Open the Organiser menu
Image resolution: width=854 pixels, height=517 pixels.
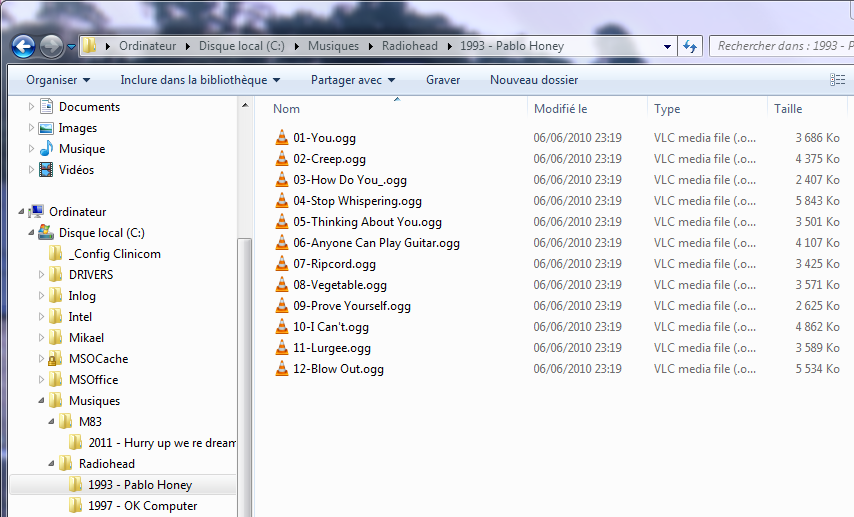point(58,80)
